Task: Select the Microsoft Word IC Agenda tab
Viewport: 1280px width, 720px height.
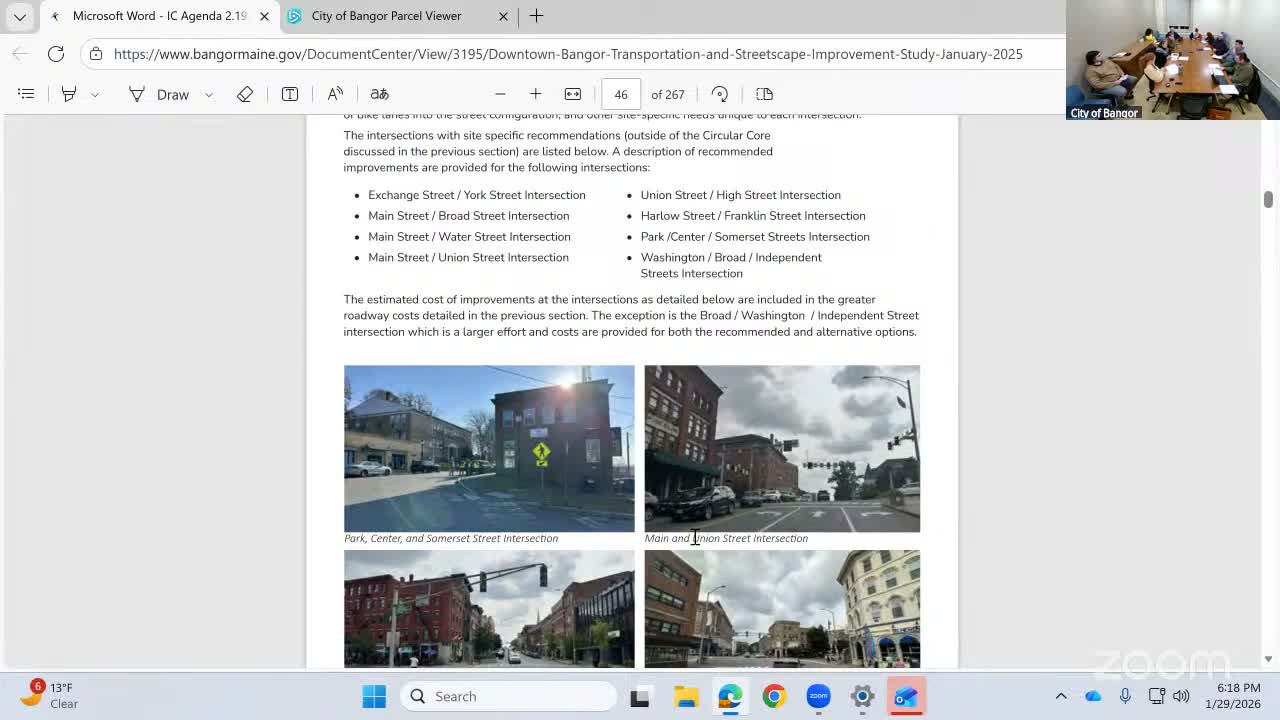Action: [x=159, y=16]
